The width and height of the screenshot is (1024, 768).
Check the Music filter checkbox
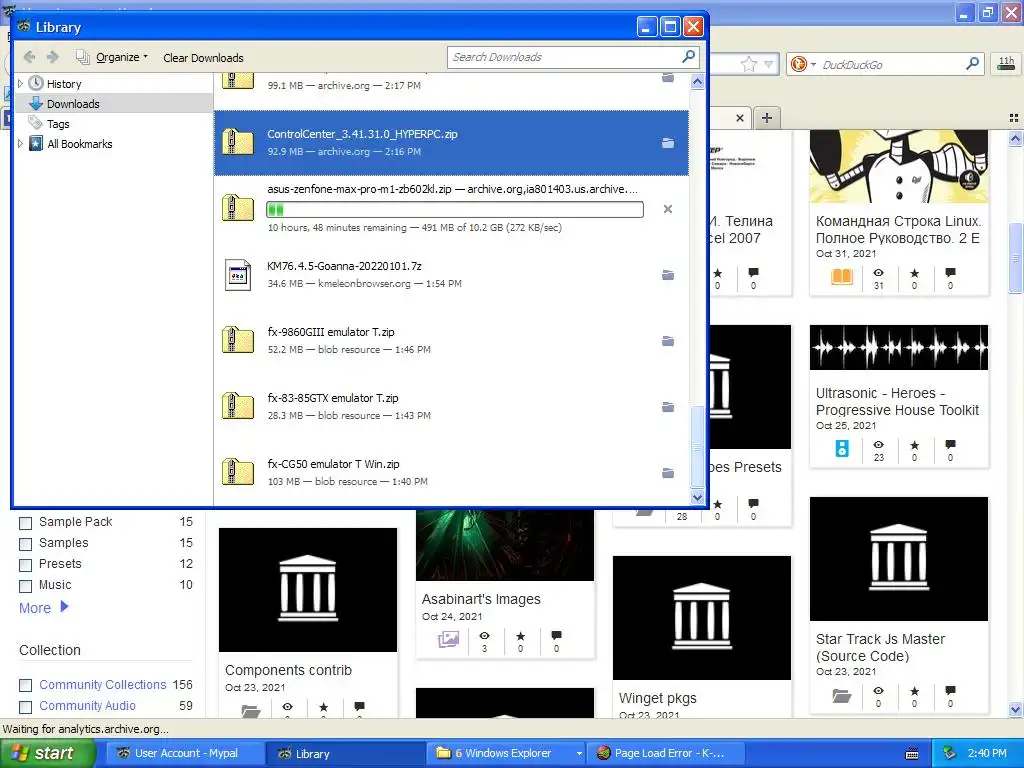coord(25,586)
